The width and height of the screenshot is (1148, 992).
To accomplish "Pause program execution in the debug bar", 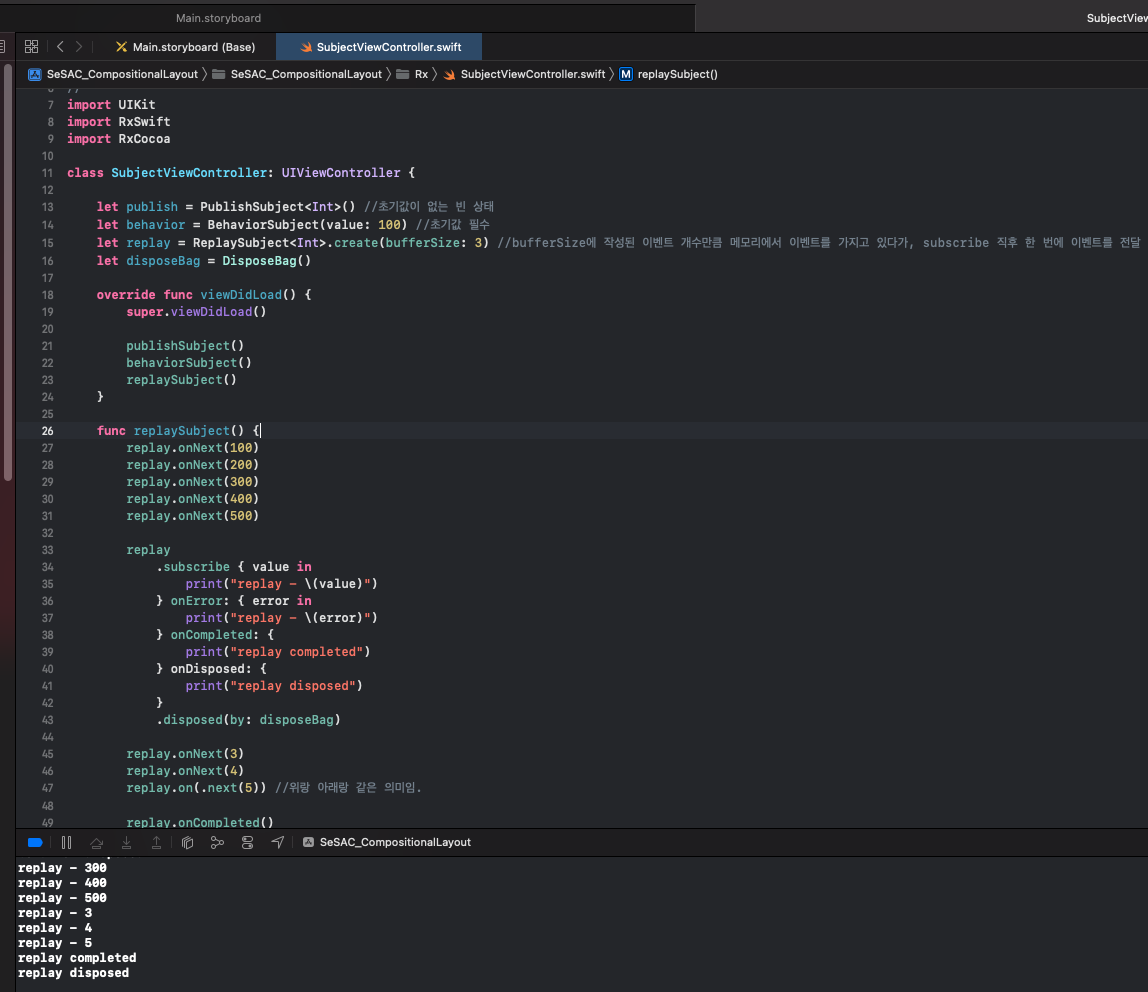I will pos(67,843).
